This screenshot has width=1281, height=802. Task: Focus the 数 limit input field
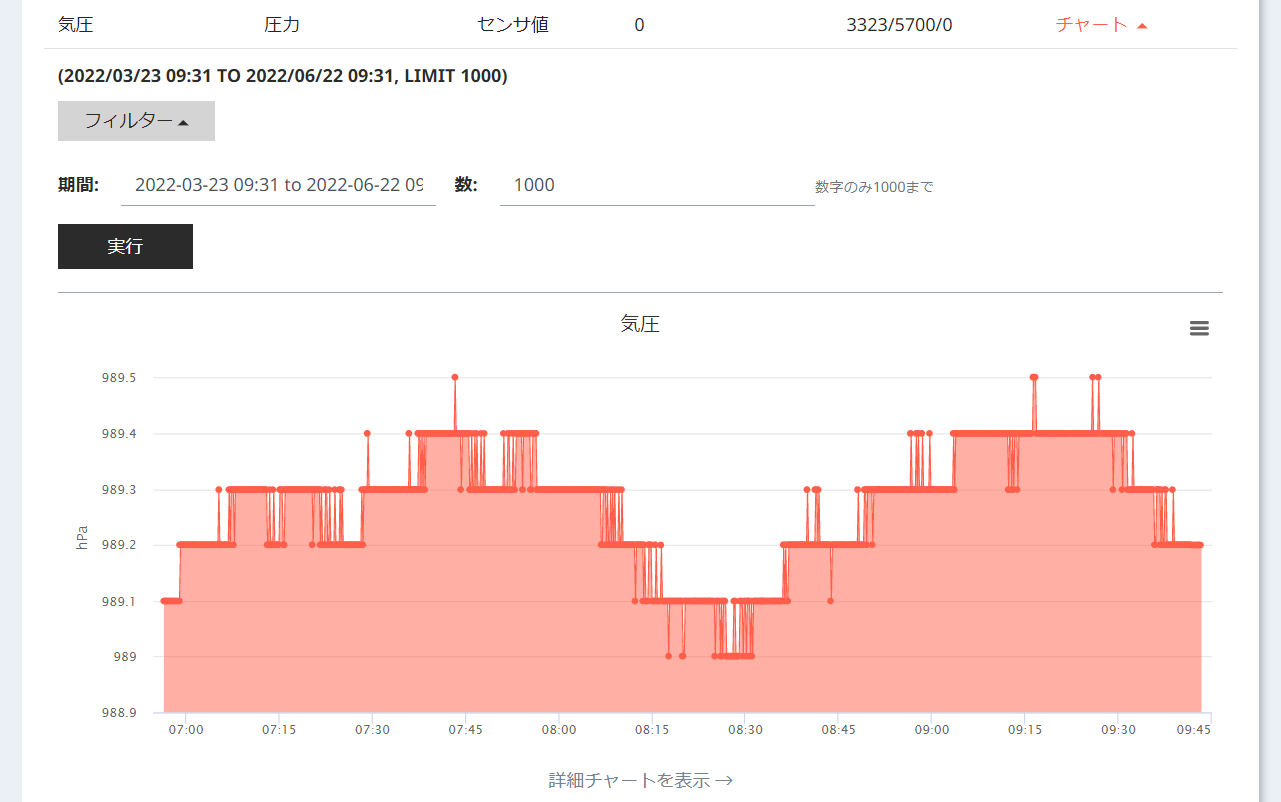click(x=656, y=185)
